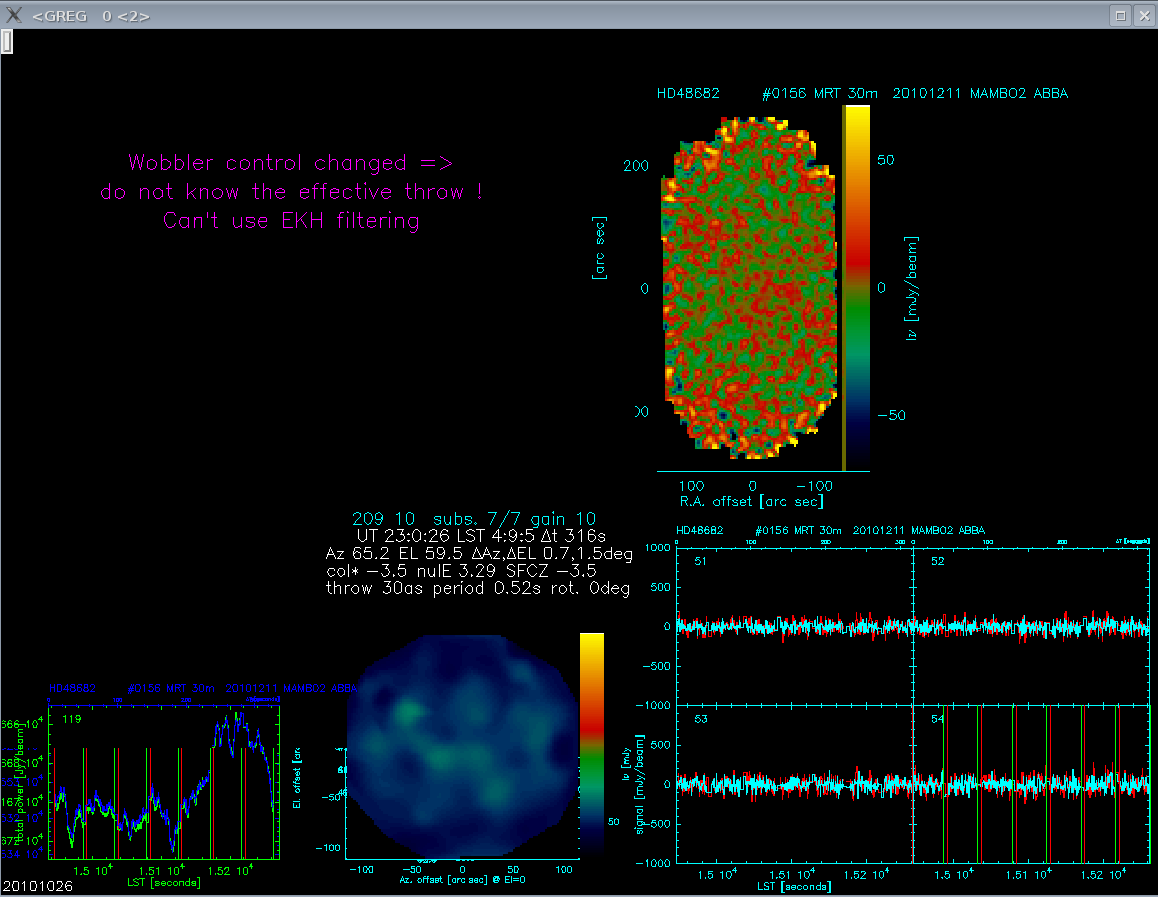Image resolution: width=1158 pixels, height=897 pixels.
Task: Click the GREG window title text
Action: coord(91,16)
